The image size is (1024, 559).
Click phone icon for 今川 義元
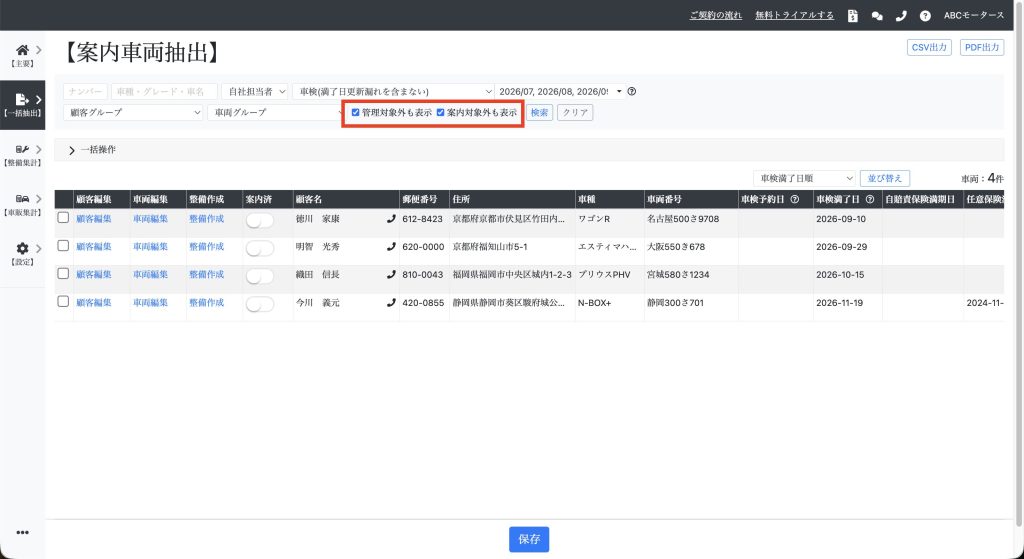(391, 303)
